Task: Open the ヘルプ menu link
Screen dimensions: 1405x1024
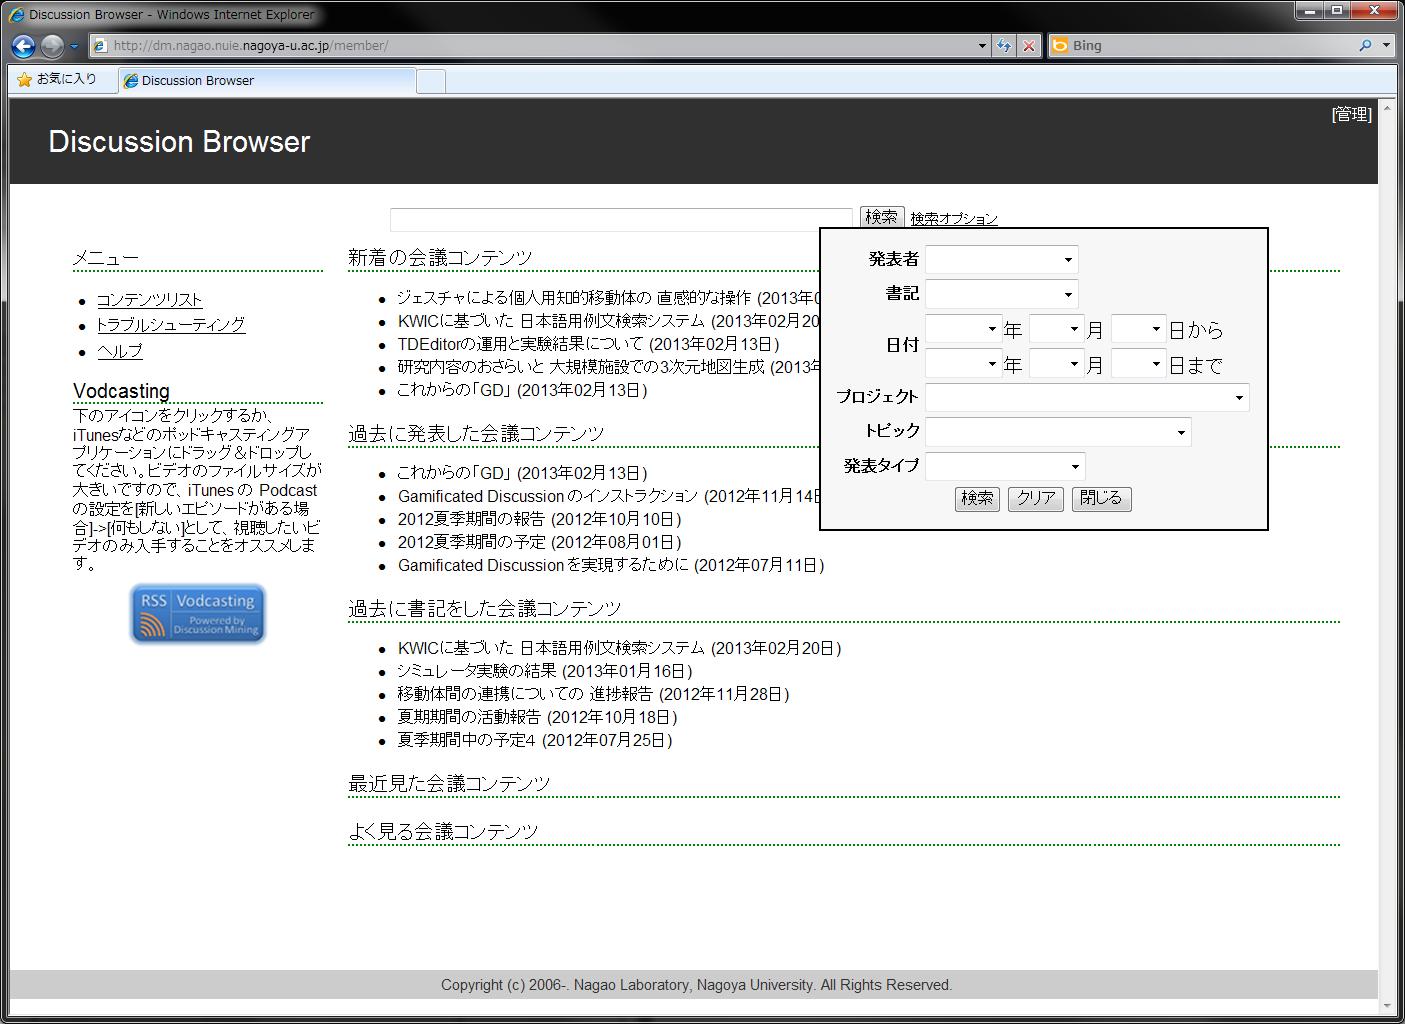Action: pyautogui.click(x=120, y=351)
